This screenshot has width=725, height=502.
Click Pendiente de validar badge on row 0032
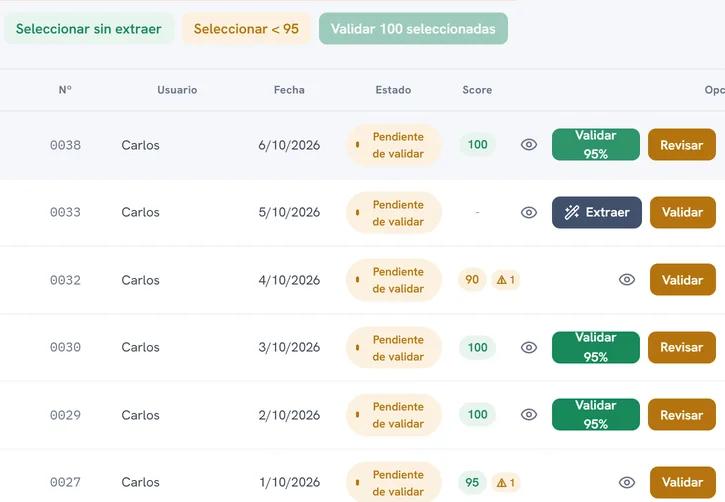pyautogui.click(x=394, y=280)
